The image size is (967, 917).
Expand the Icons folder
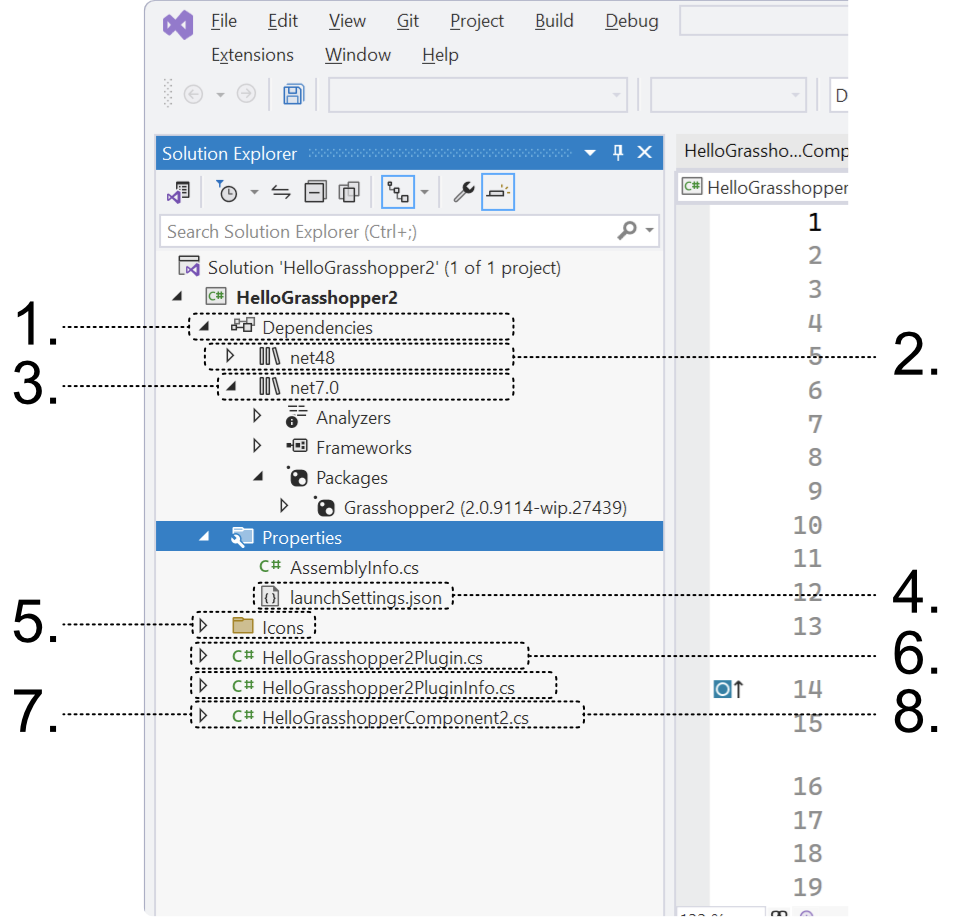pos(203,626)
